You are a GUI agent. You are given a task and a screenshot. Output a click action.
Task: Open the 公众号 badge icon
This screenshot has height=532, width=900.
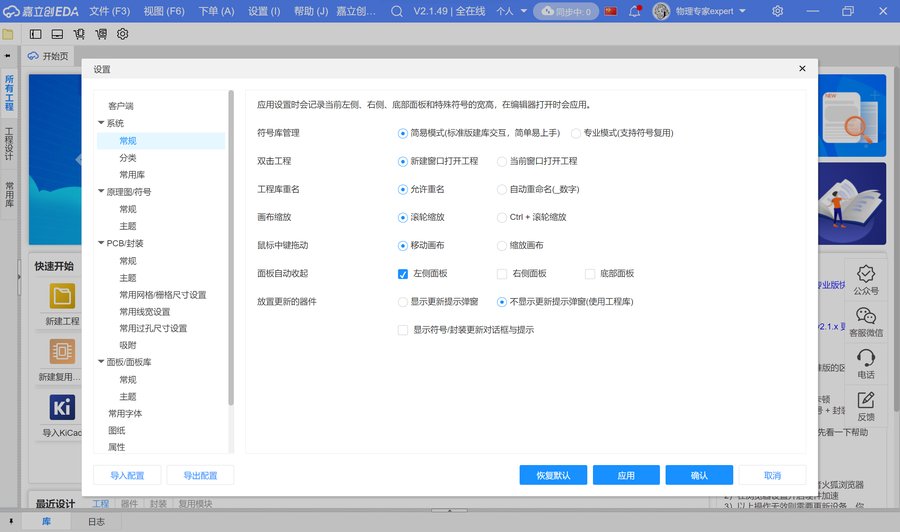click(x=866, y=274)
